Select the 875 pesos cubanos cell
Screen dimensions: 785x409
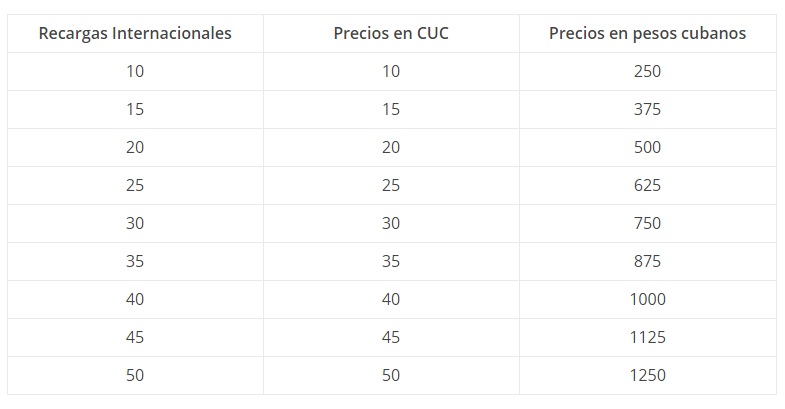coord(647,261)
